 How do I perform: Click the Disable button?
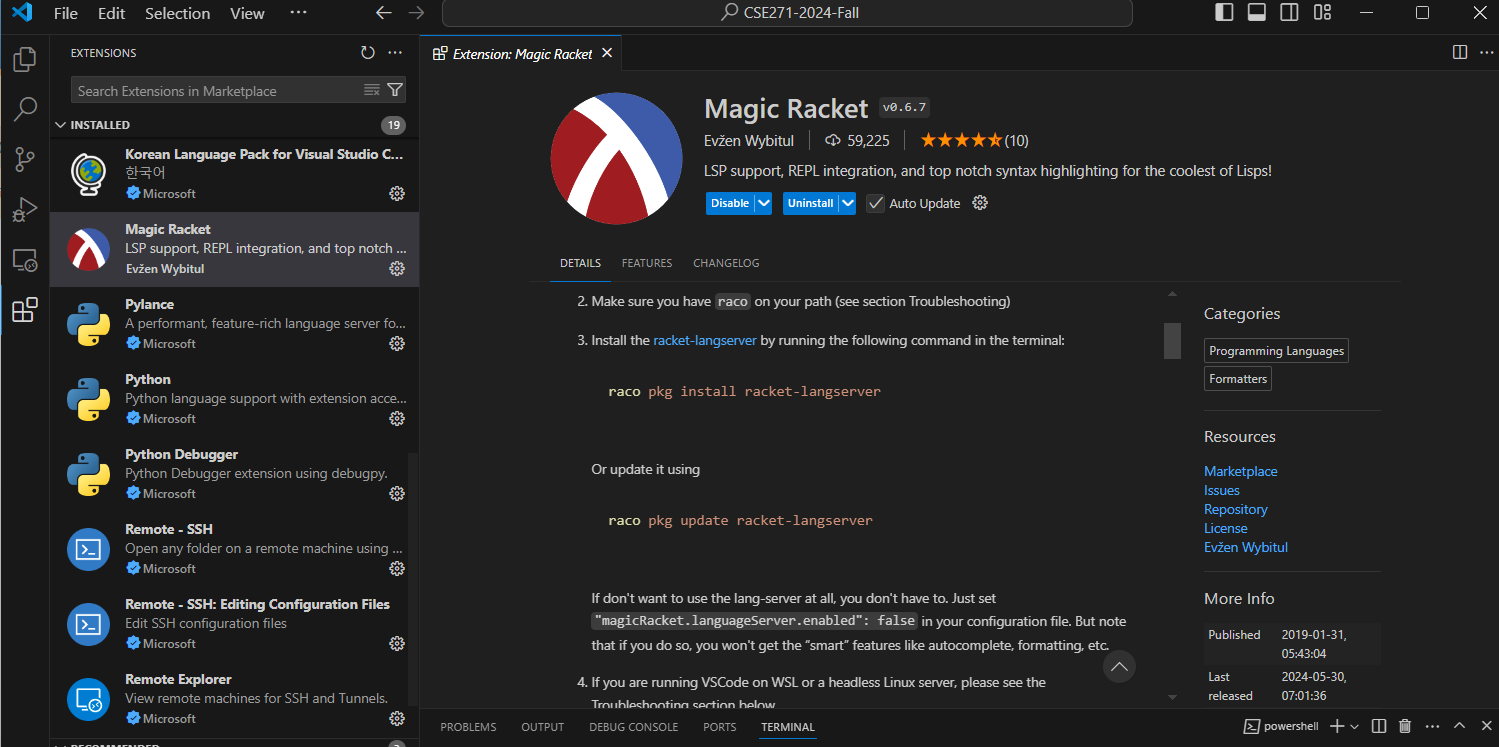[x=730, y=203]
